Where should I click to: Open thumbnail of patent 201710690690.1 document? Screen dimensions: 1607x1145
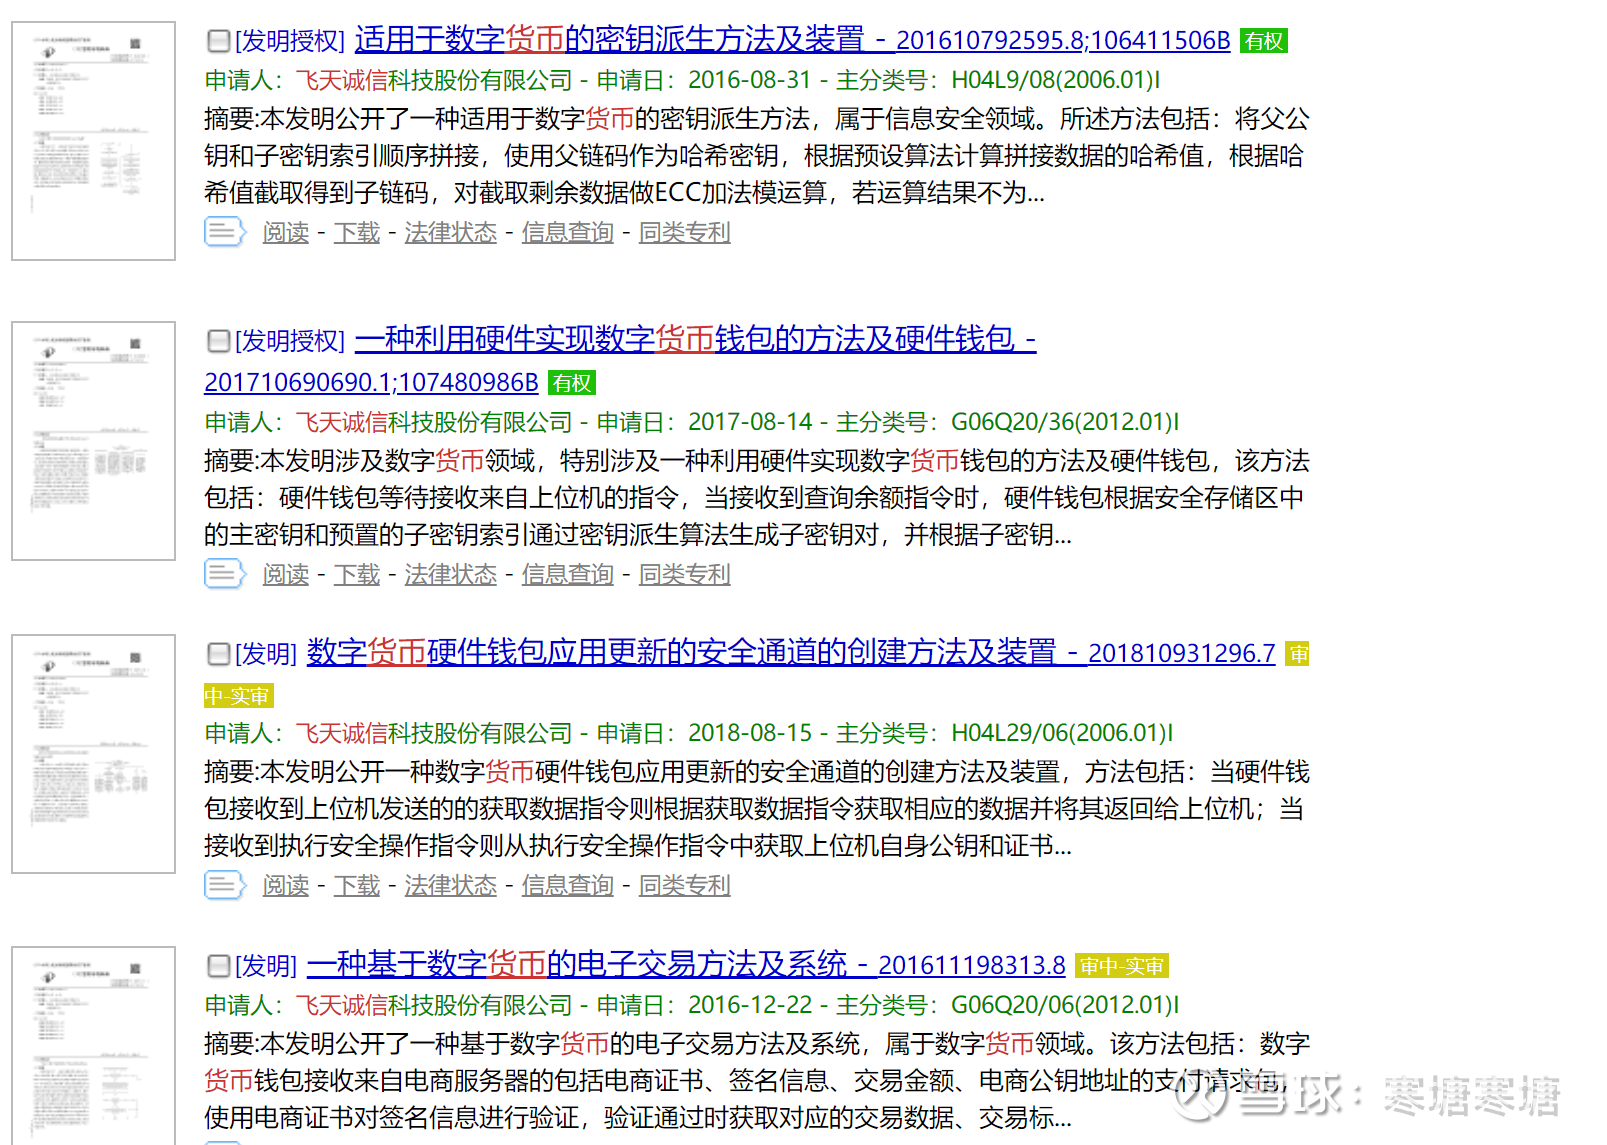point(93,441)
